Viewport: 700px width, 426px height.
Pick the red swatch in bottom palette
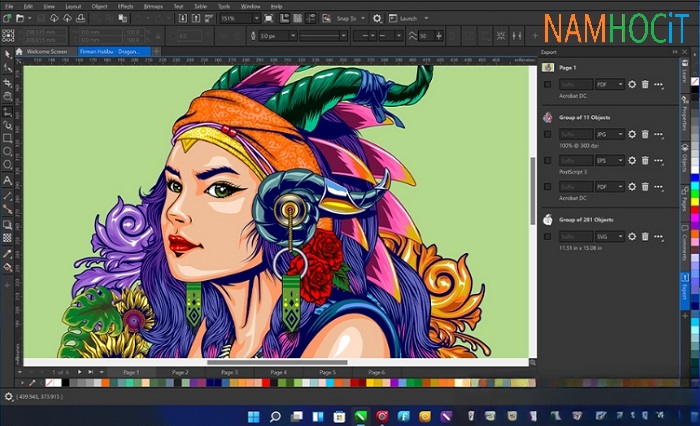click(x=266, y=383)
